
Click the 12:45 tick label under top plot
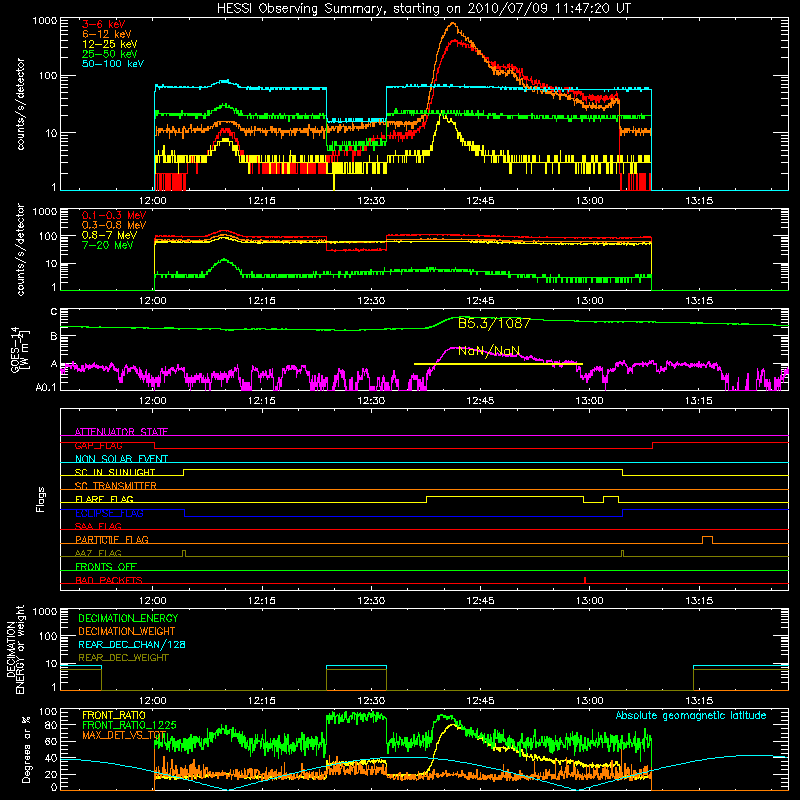[480, 201]
